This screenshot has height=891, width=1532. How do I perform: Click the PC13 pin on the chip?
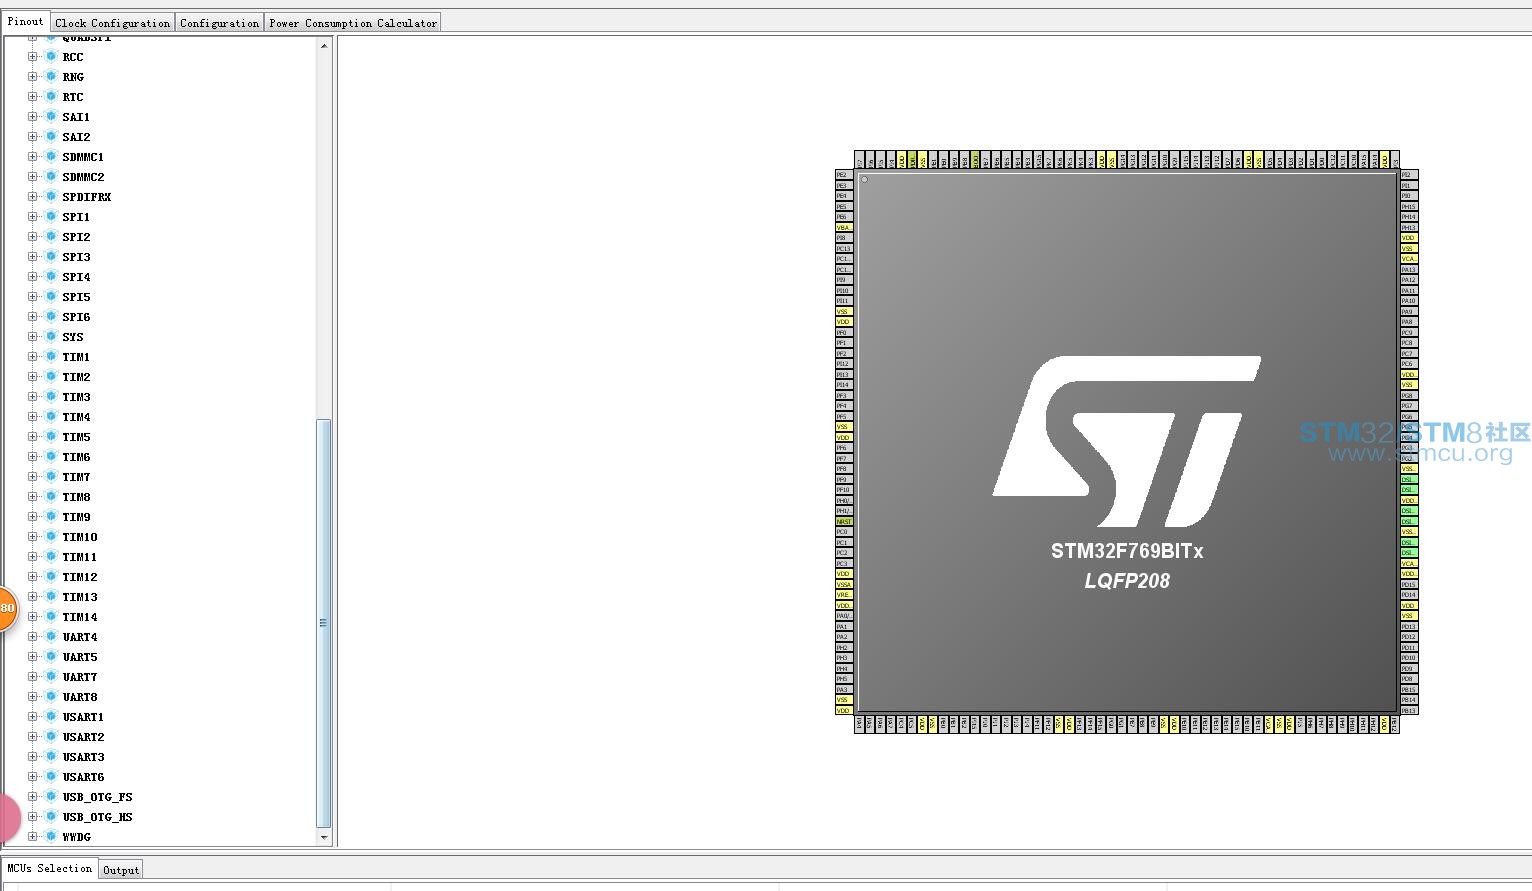(844, 249)
